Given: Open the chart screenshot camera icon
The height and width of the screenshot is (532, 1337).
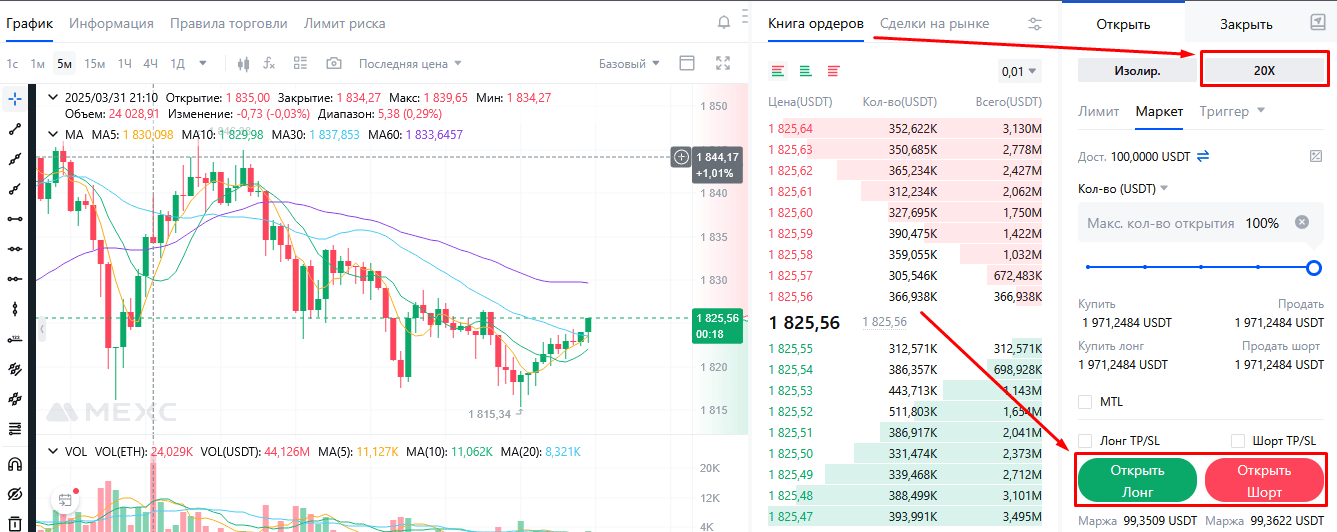Looking at the screenshot, I should coord(334,63).
